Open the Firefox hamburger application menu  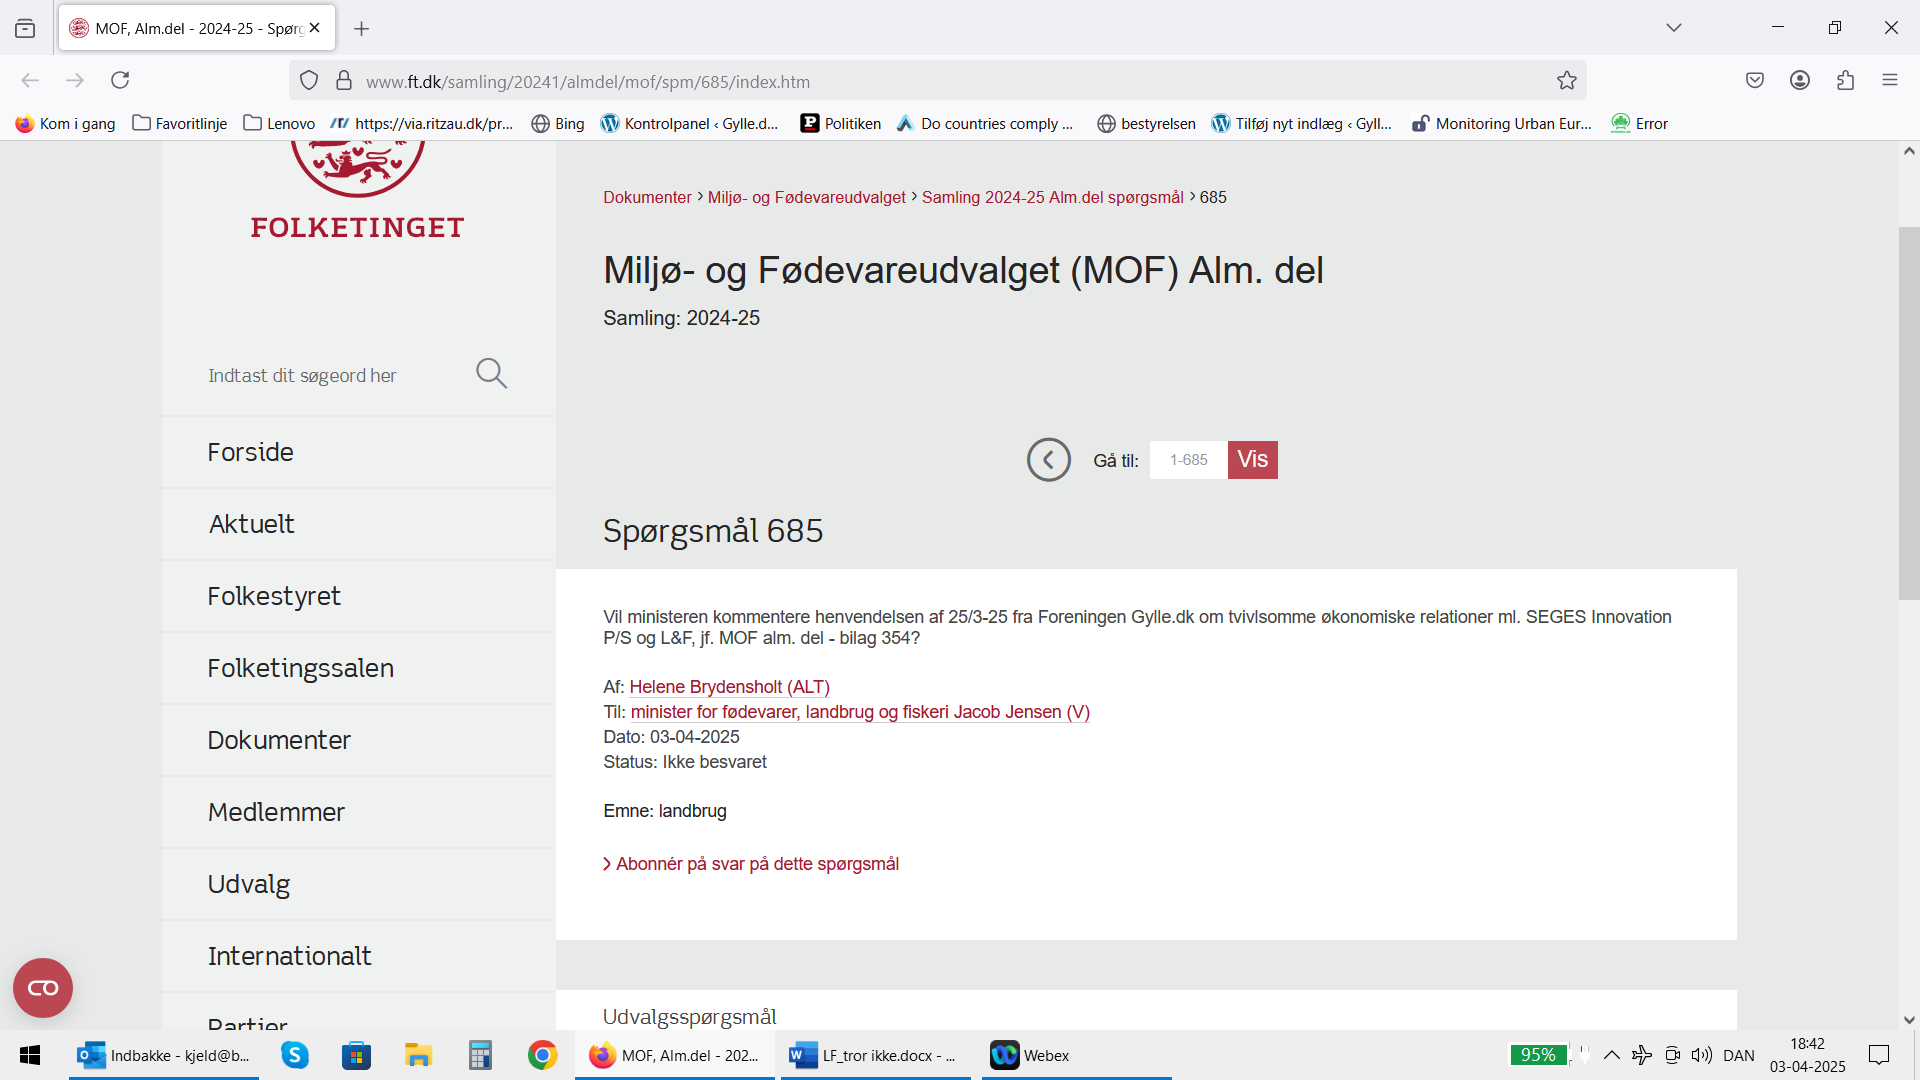click(1890, 80)
